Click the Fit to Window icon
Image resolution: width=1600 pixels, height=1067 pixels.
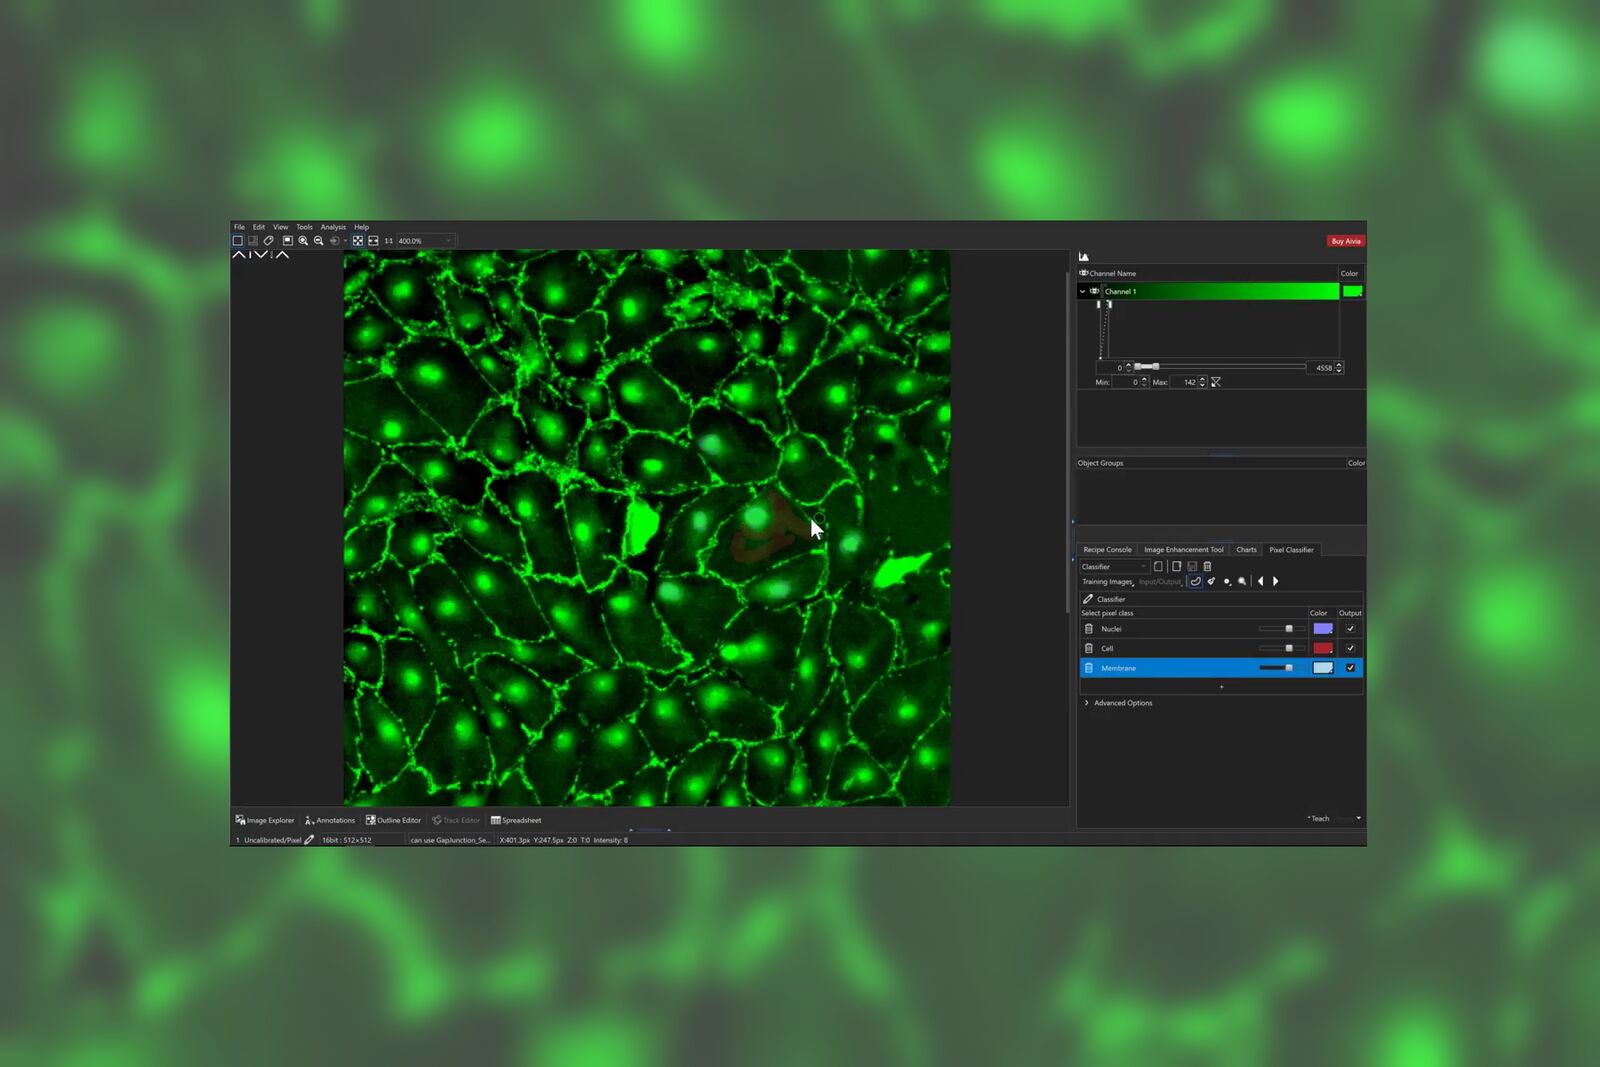[357, 240]
